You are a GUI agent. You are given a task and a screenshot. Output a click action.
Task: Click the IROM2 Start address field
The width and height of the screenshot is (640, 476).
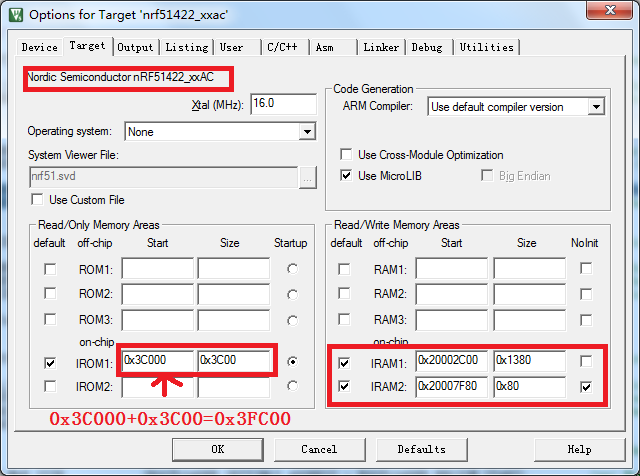click(157, 387)
